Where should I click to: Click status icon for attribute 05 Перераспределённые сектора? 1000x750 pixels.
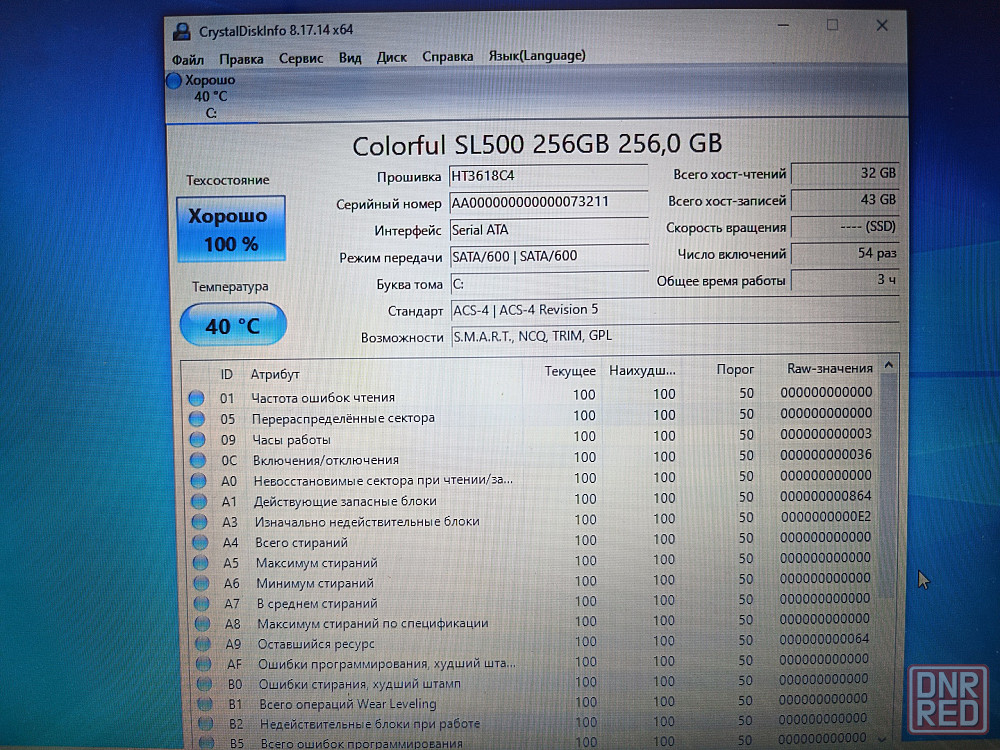(197, 419)
